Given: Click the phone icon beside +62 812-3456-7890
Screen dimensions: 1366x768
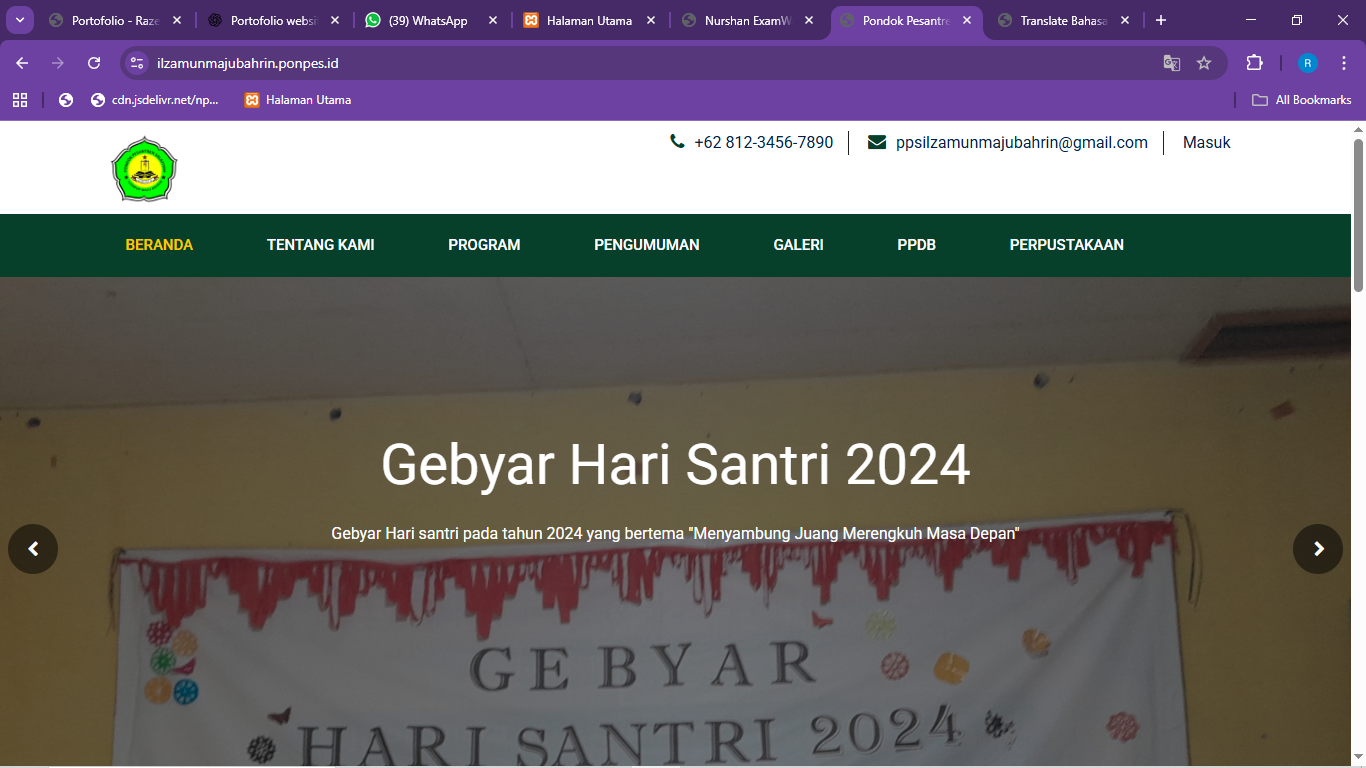Looking at the screenshot, I should (x=677, y=142).
